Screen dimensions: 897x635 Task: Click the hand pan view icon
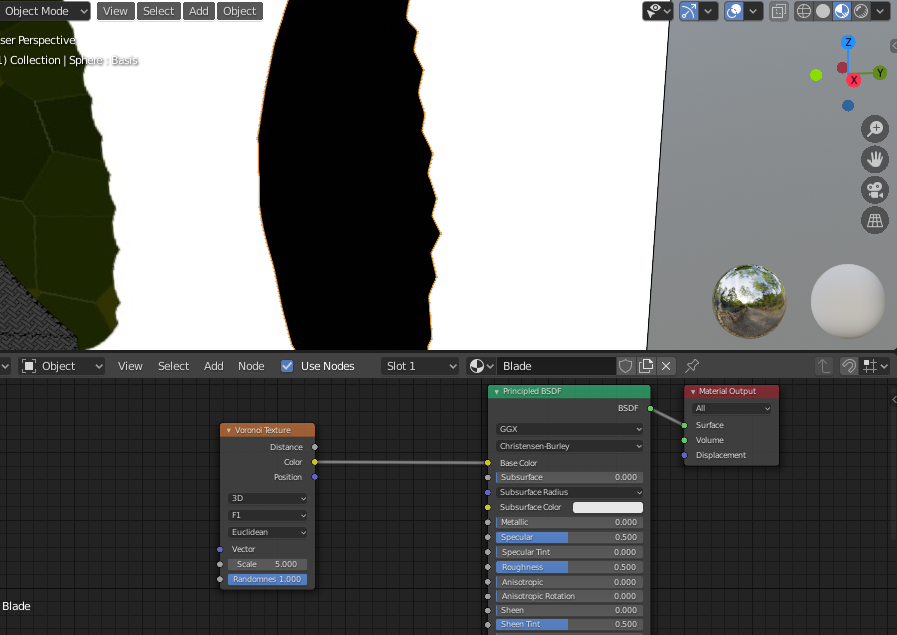[x=875, y=159]
